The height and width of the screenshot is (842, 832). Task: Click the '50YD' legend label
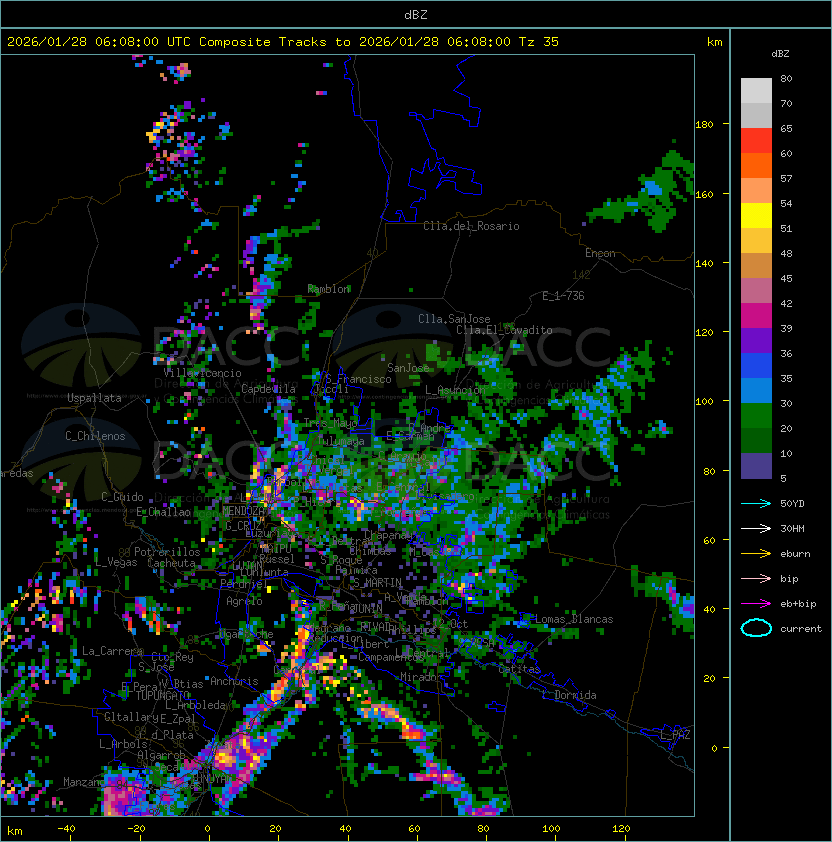tap(792, 504)
